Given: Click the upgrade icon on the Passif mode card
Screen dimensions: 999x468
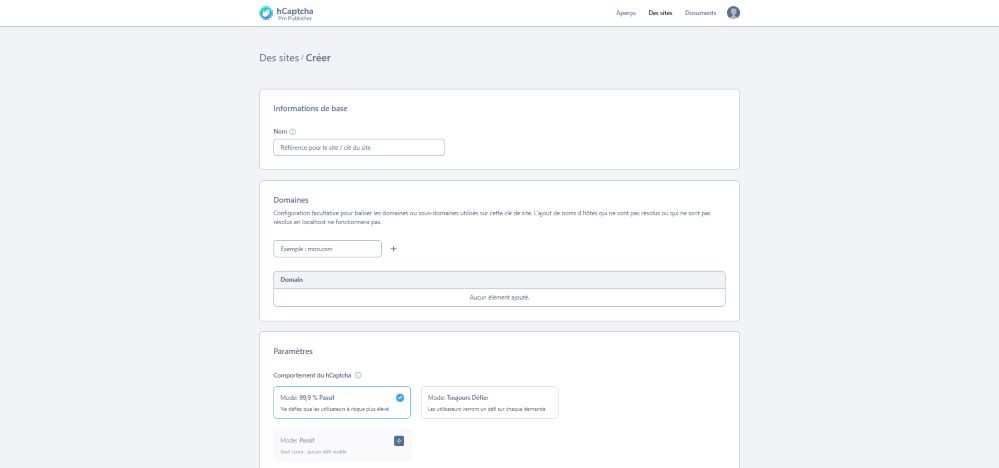Looking at the screenshot, I should point(399,441).
